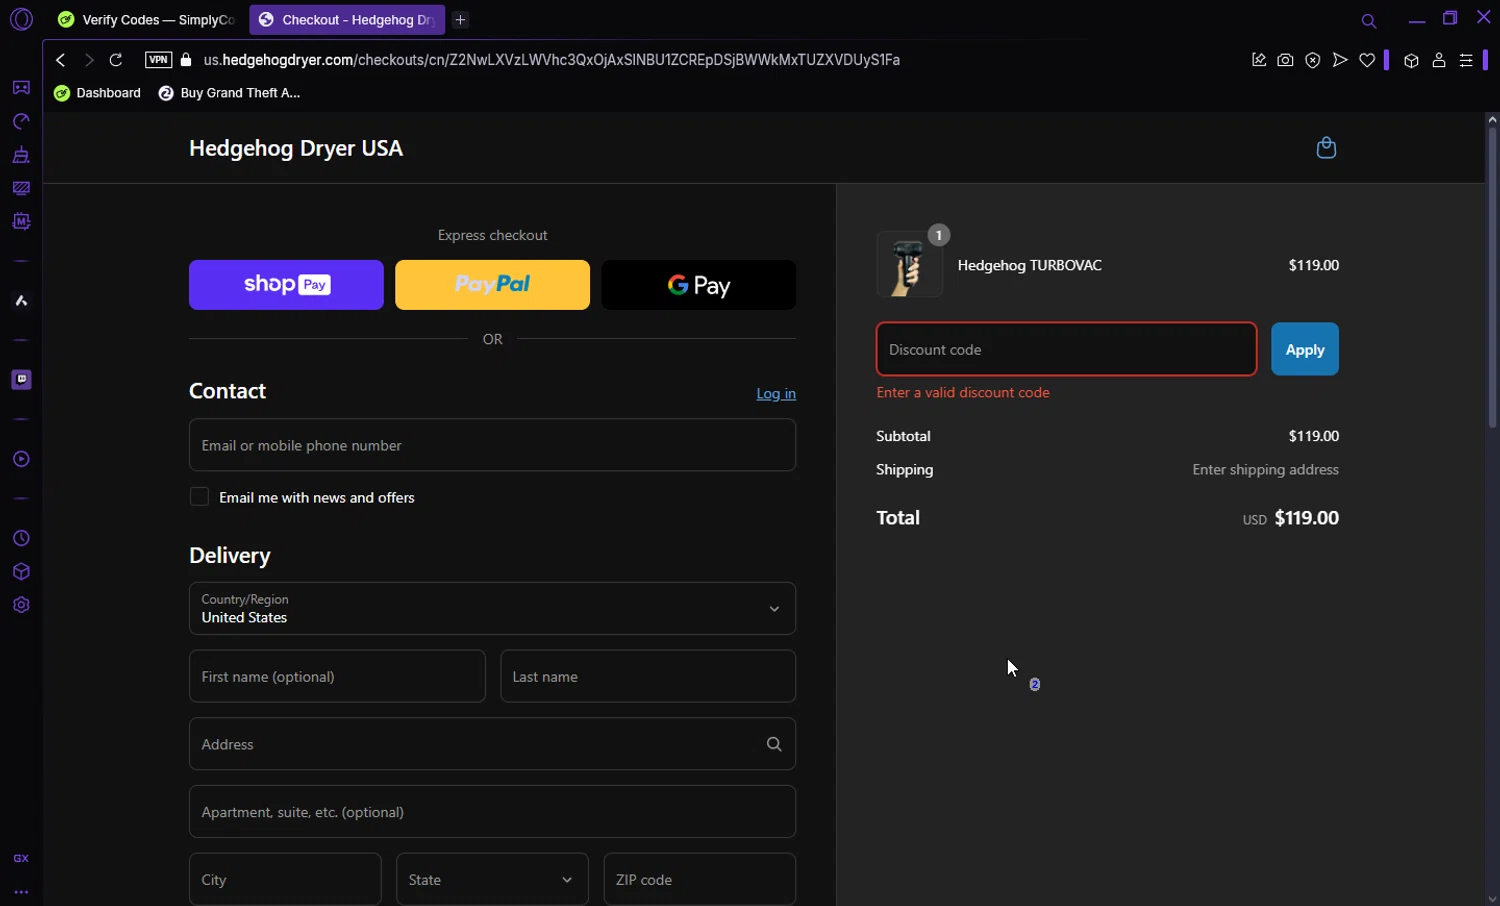Click the 'Enter shipping address' text

tap(1265, 470)
